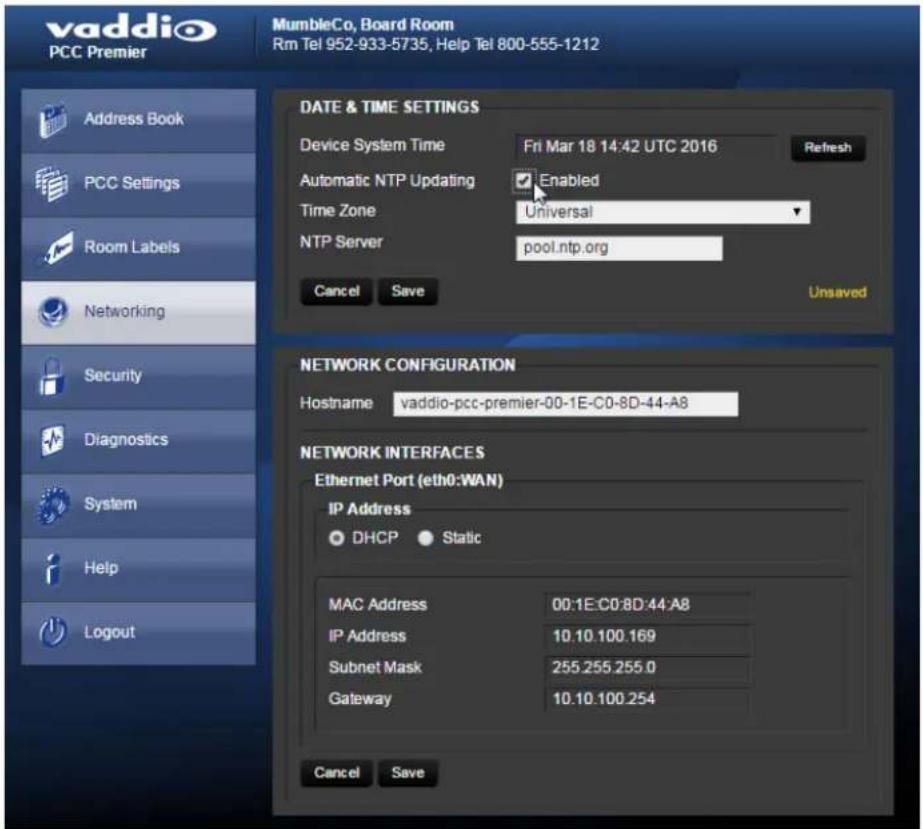Click the Subnet Mask label
The image size is (923, 829).
(375, 667)
